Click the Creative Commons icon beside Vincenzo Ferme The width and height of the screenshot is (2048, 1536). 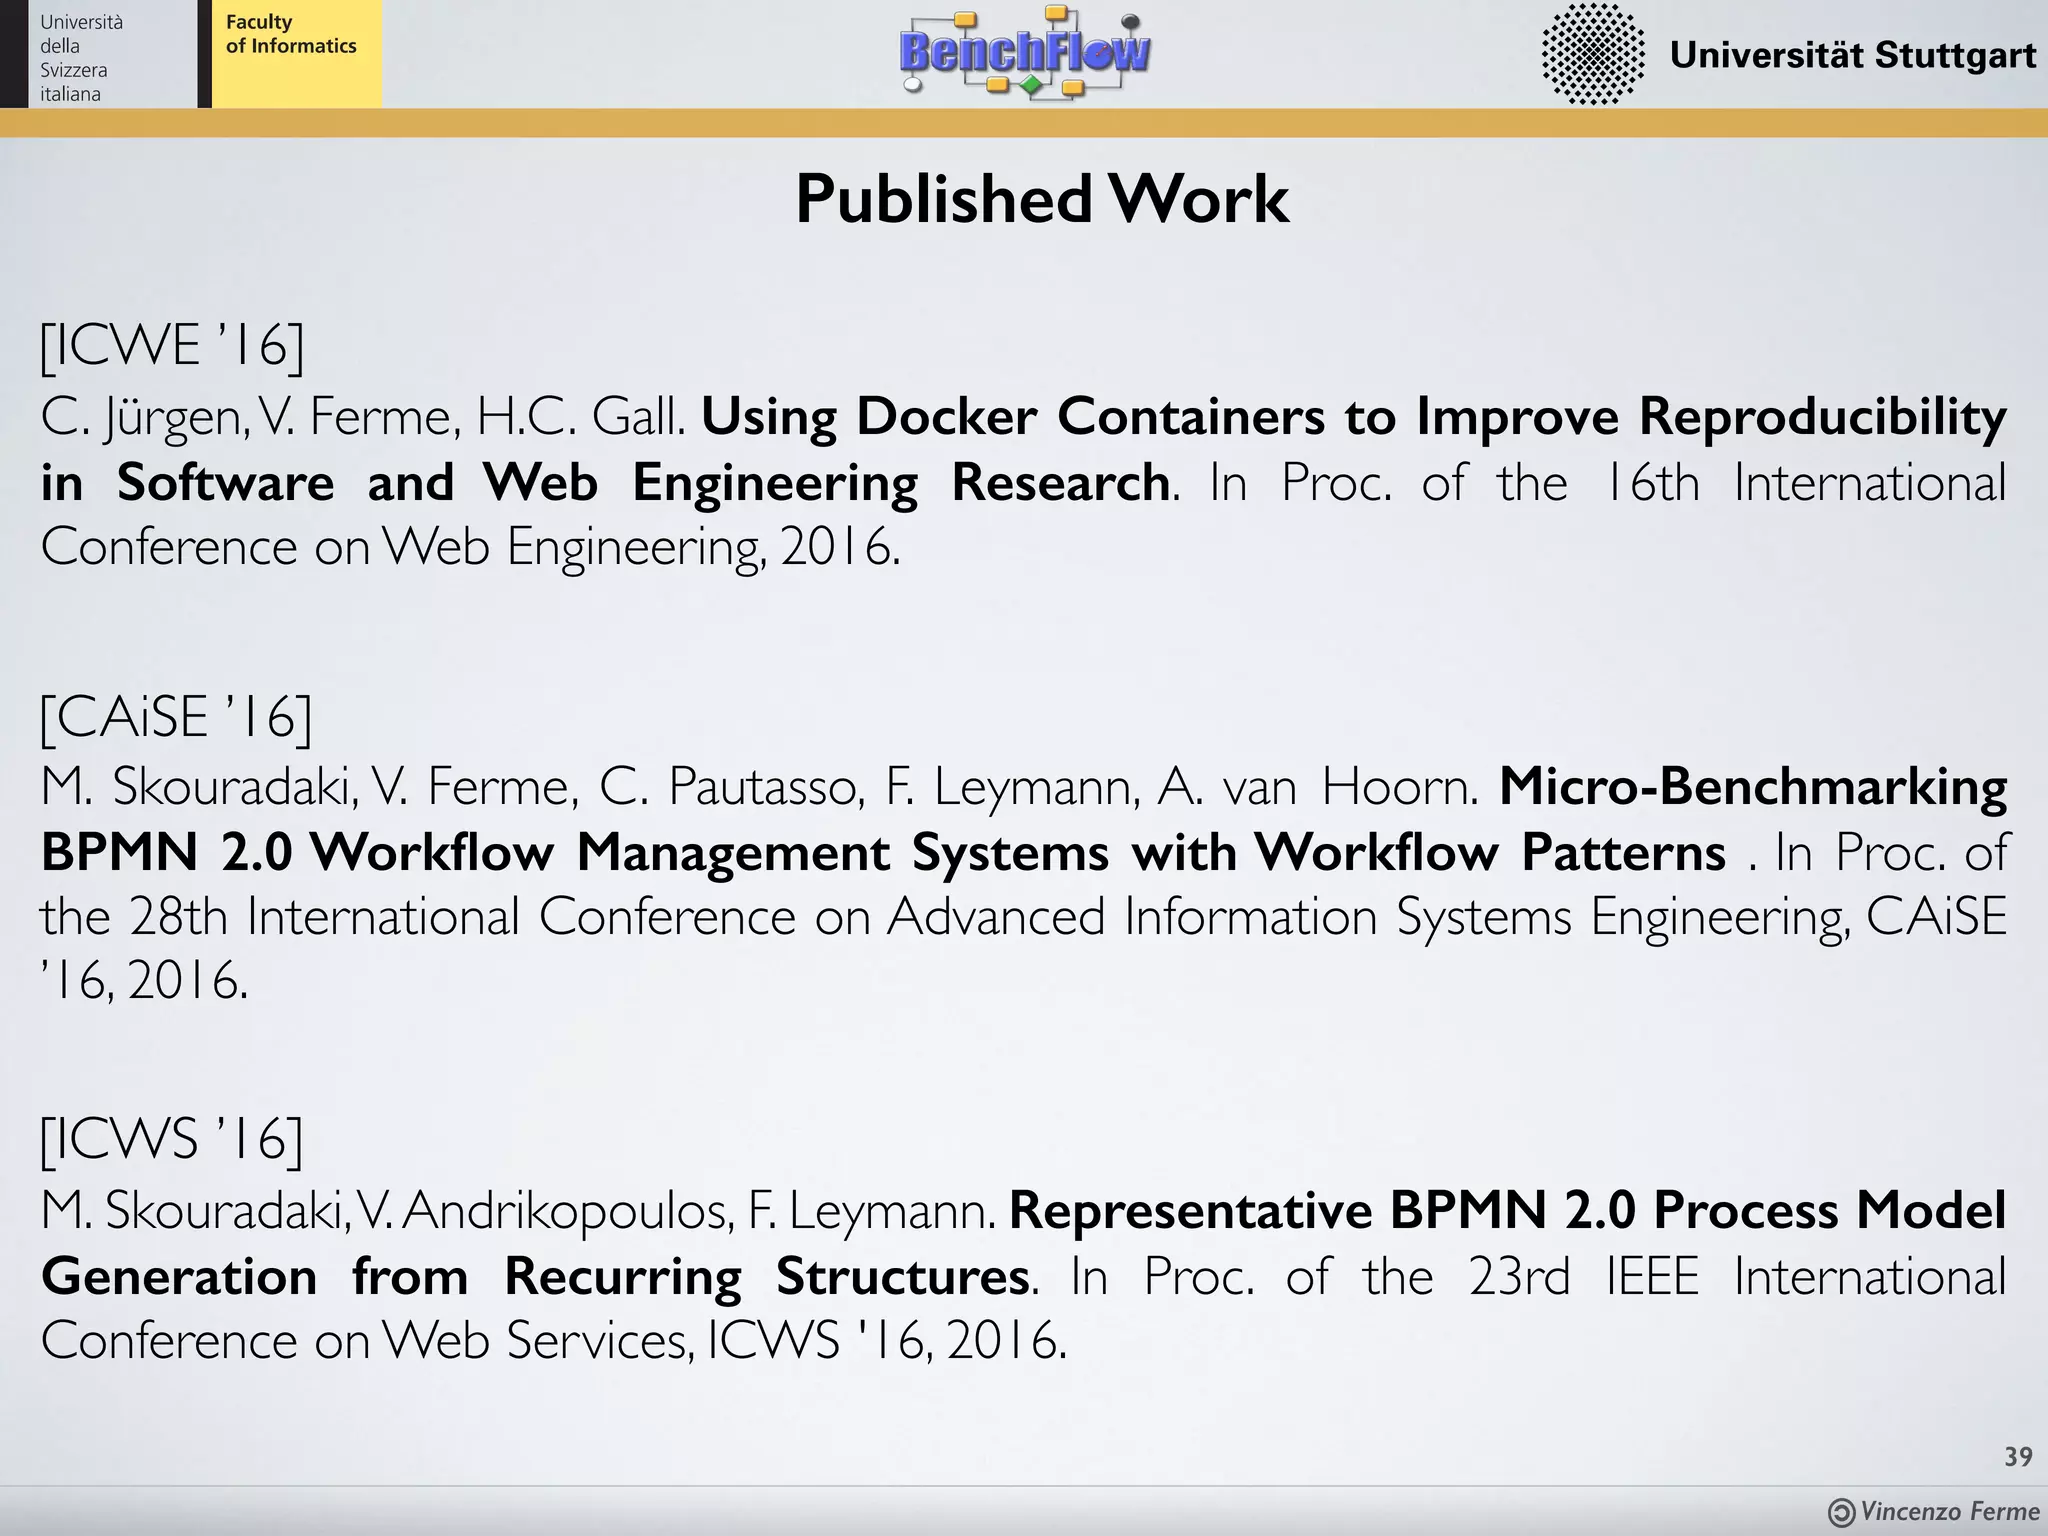[x=1841, y=1512]
